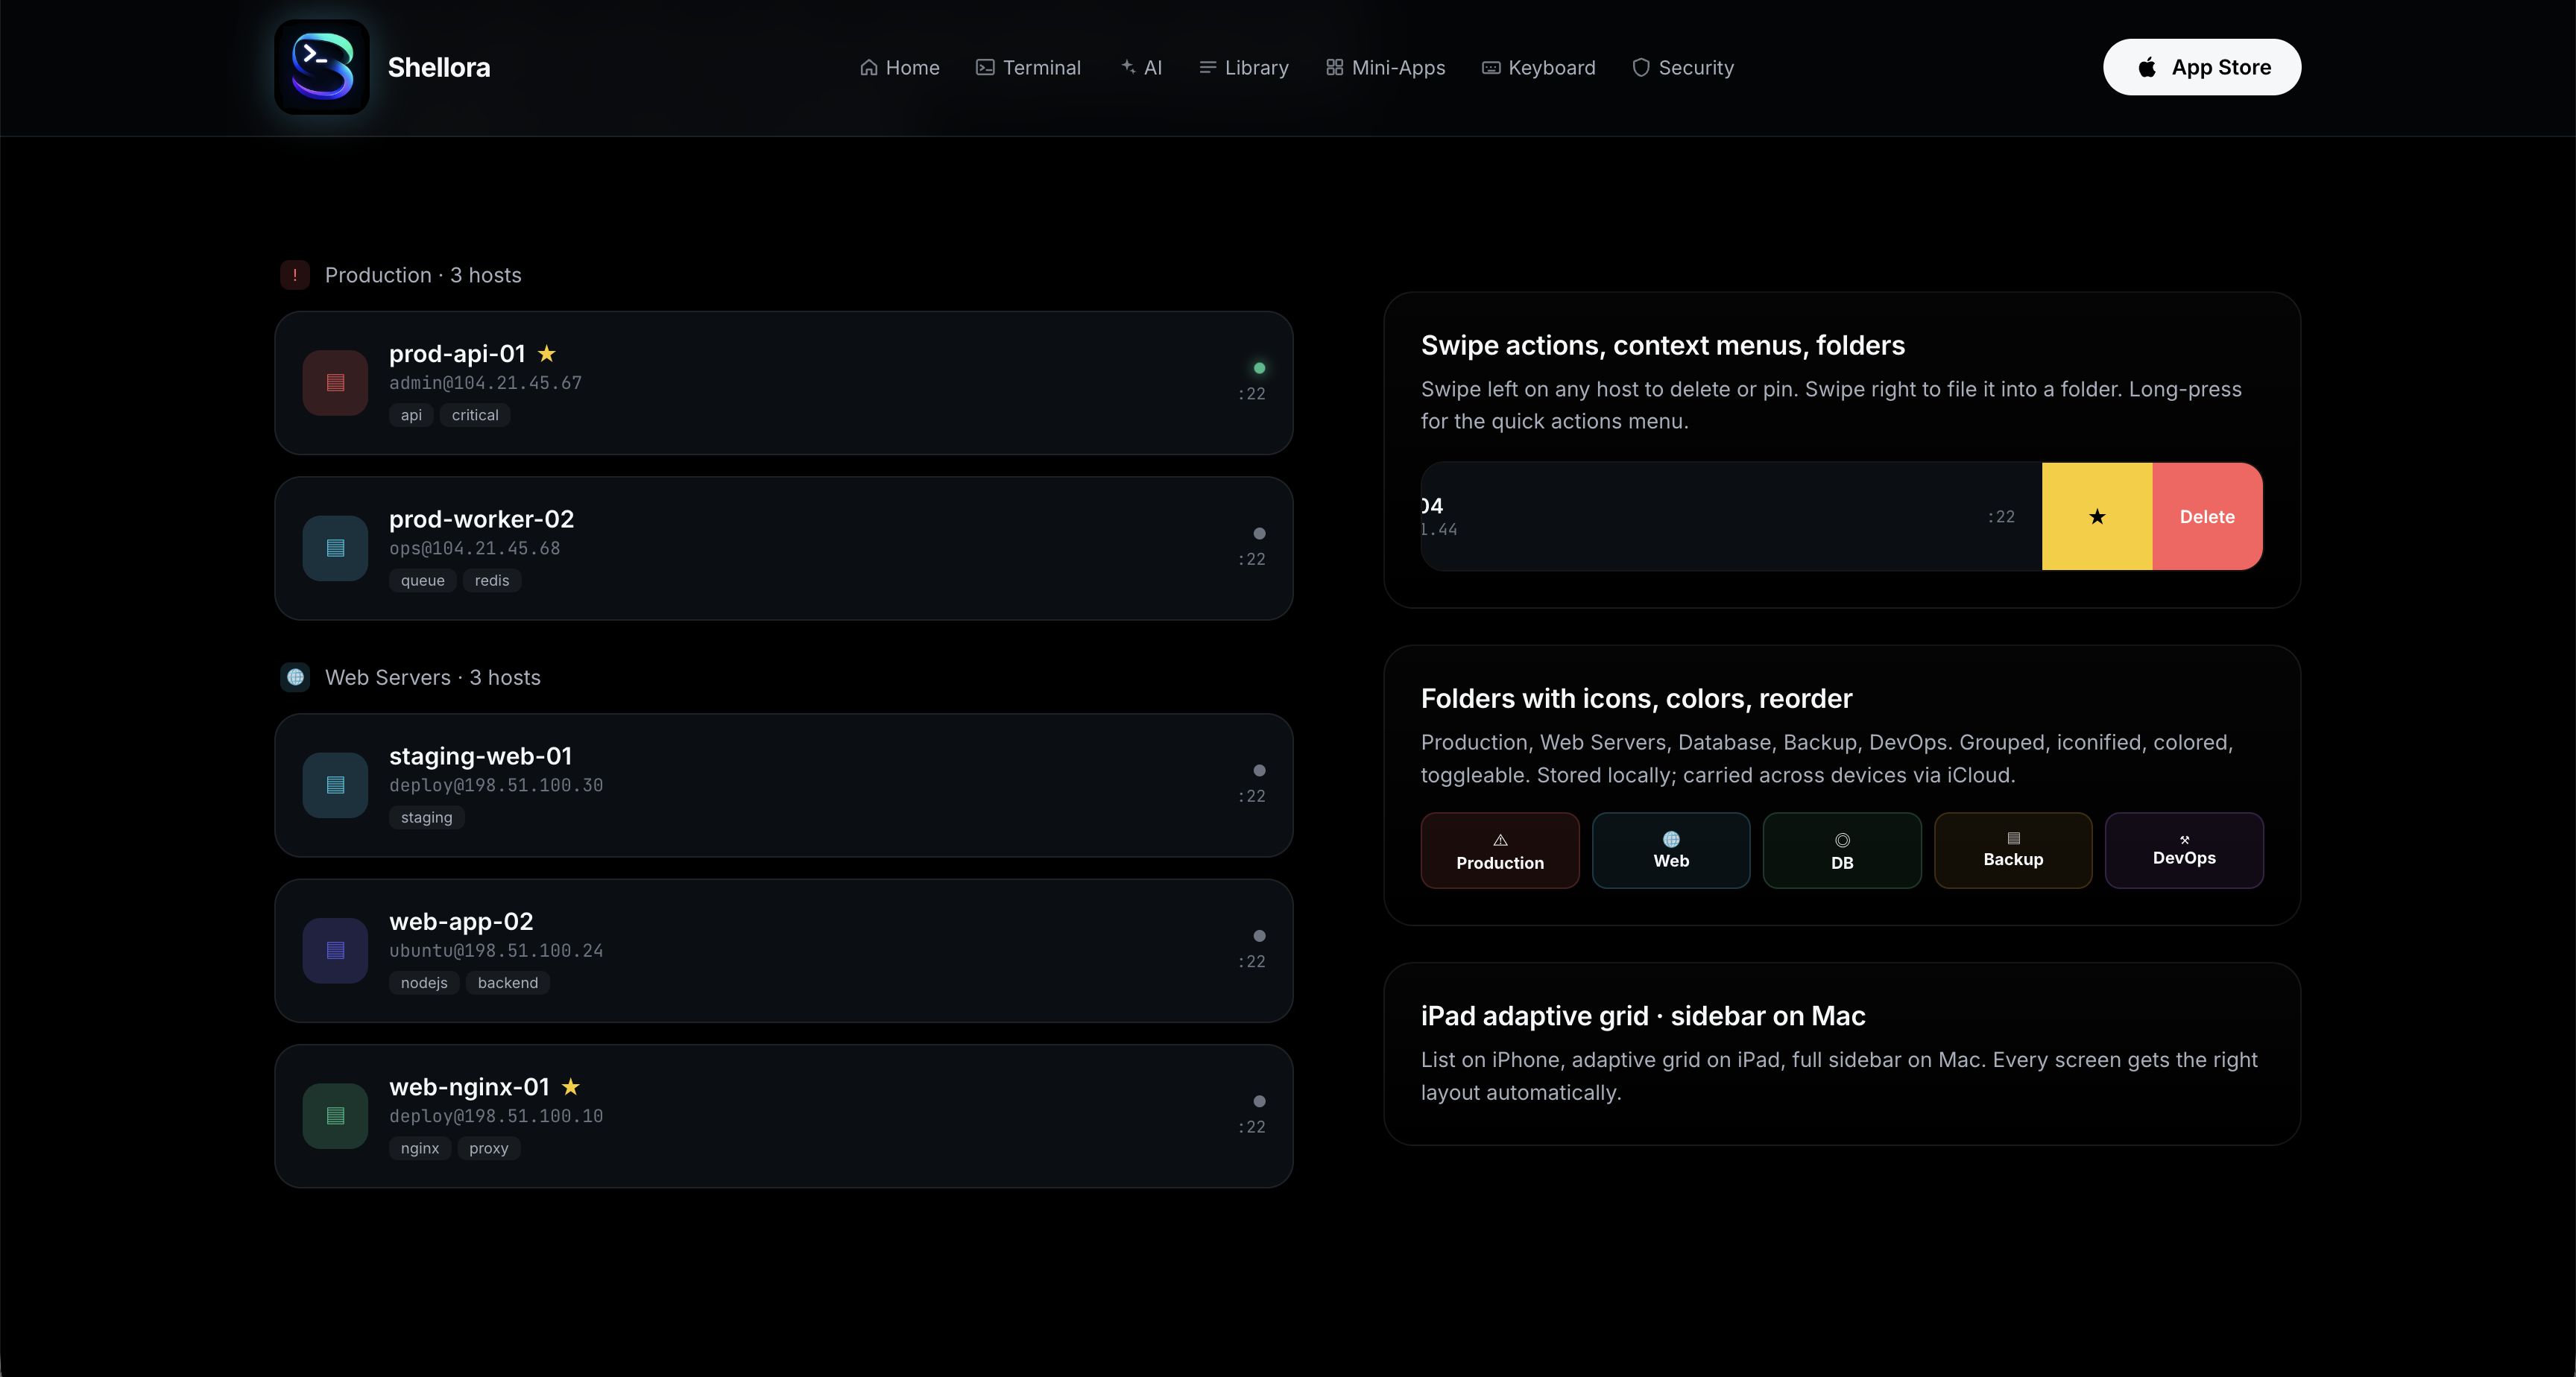Click the purple server icon for web-app-02
The height and width of the screenshot is (1377, 2576).
335,951
